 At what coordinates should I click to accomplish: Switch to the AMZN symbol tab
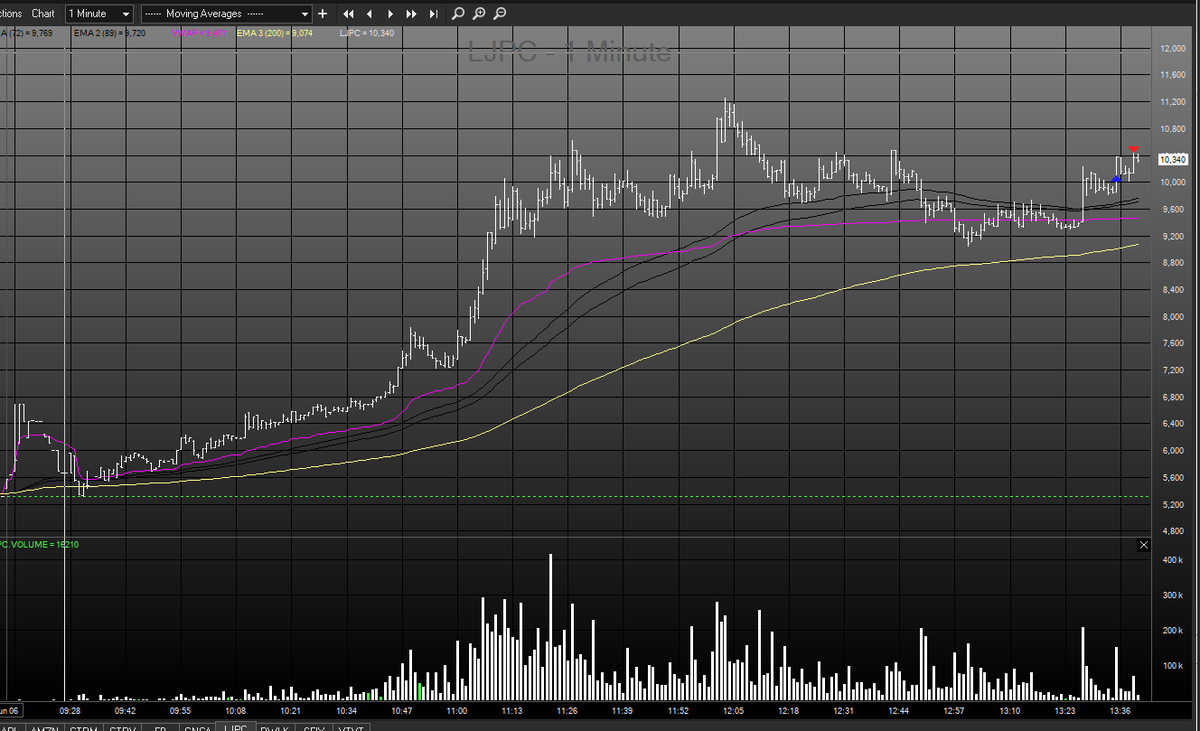click(x=44, y=727)
